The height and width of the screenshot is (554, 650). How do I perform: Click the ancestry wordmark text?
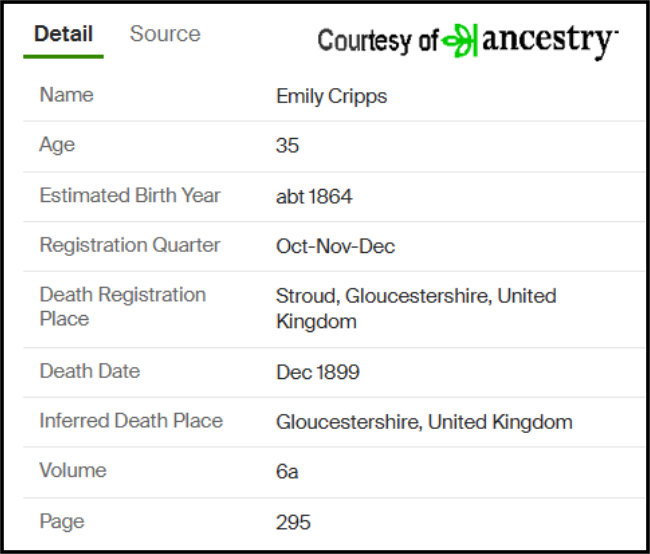[x=548, y=41]
